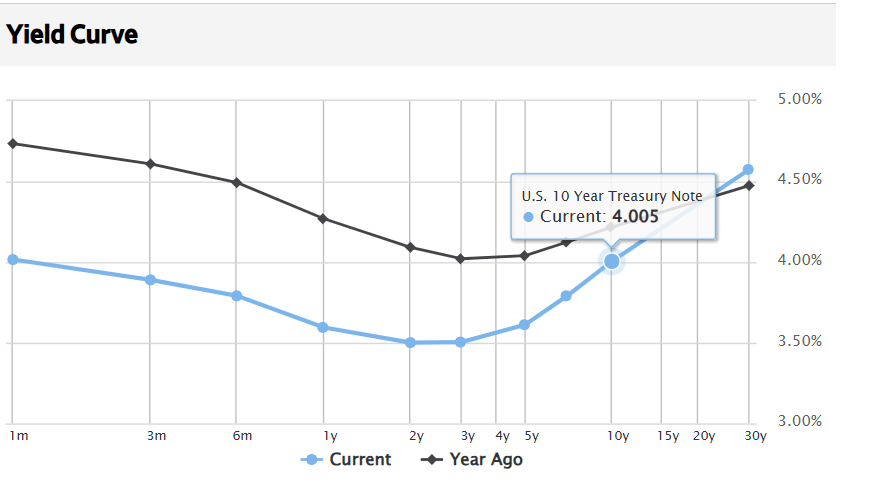Click Current line's 5y data point
This screenshot has width=877, height=488.
pyautogui.click(x=524, y=325)
